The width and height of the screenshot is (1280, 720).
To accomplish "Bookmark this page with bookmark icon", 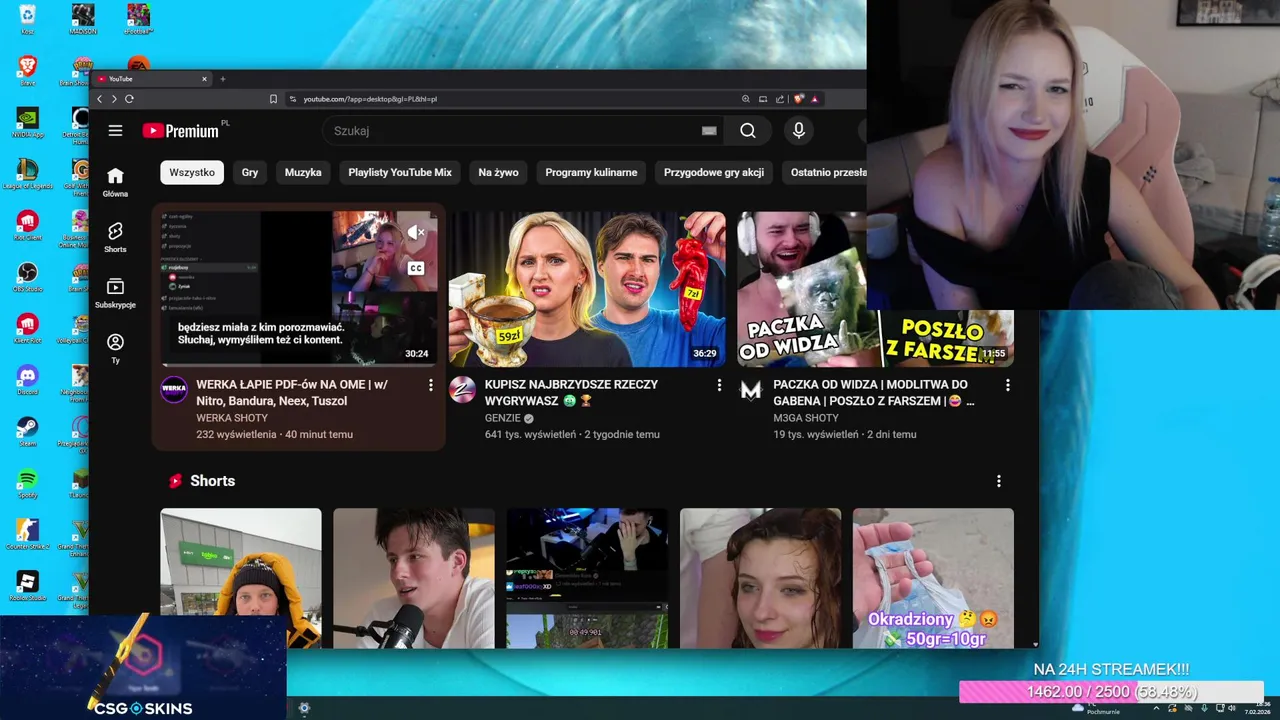I will tap(273, 99).
